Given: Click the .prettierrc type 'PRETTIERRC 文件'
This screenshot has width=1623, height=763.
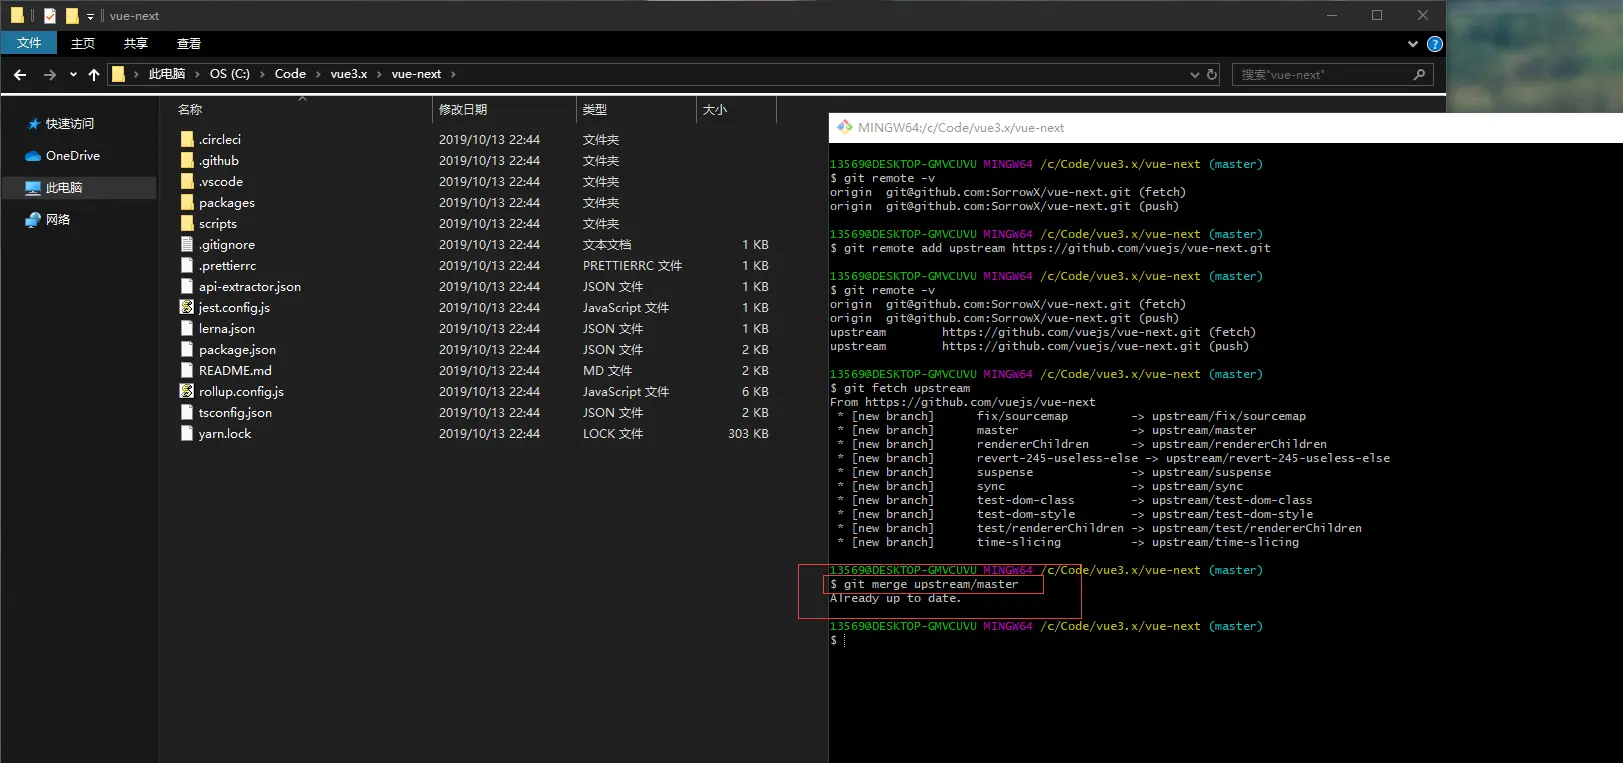Looking at the screenshot, I should [632, 266].
